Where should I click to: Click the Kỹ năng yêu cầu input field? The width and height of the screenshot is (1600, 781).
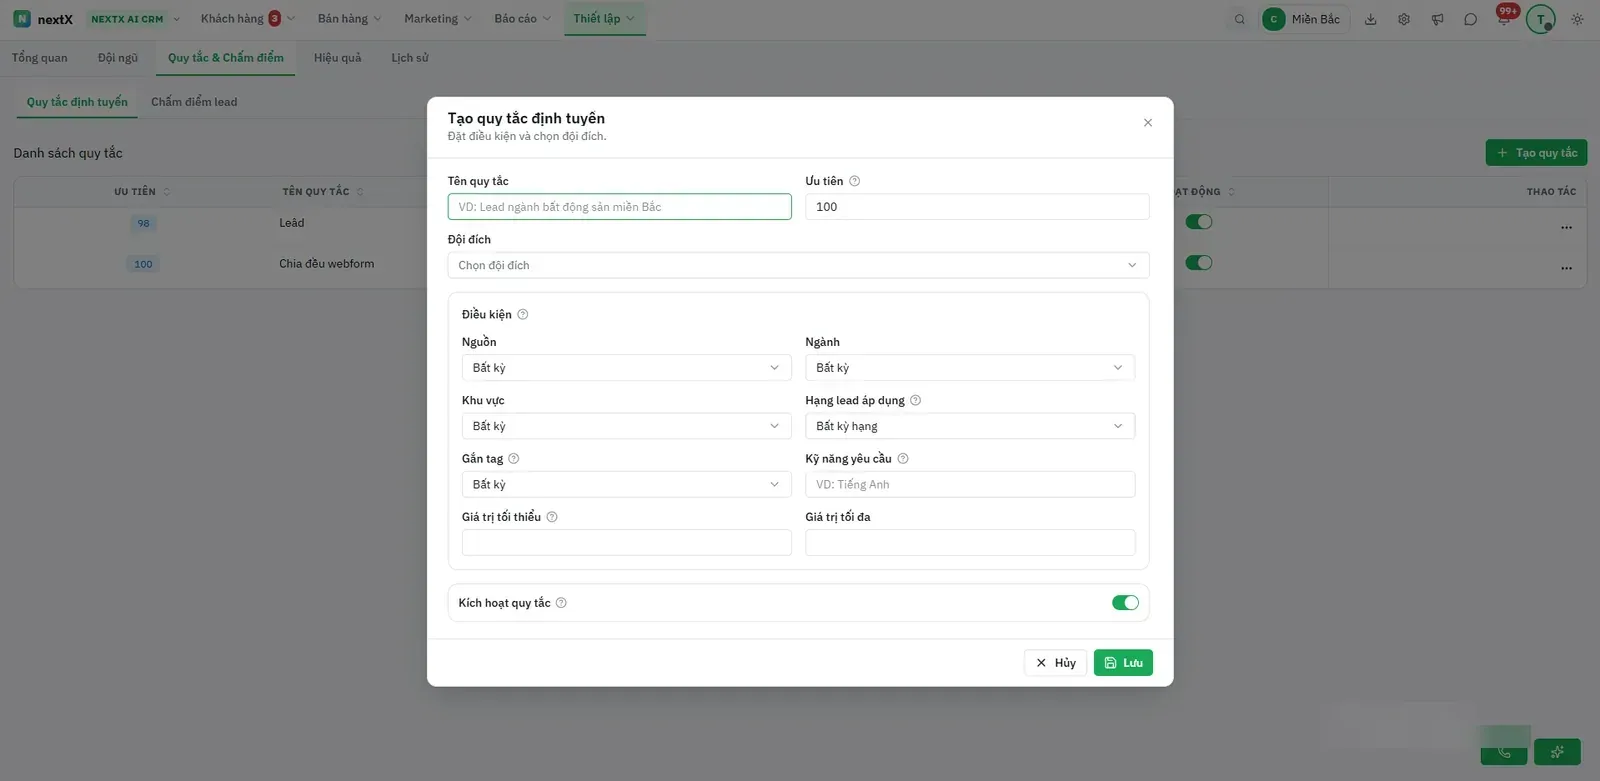pos(970,484)
